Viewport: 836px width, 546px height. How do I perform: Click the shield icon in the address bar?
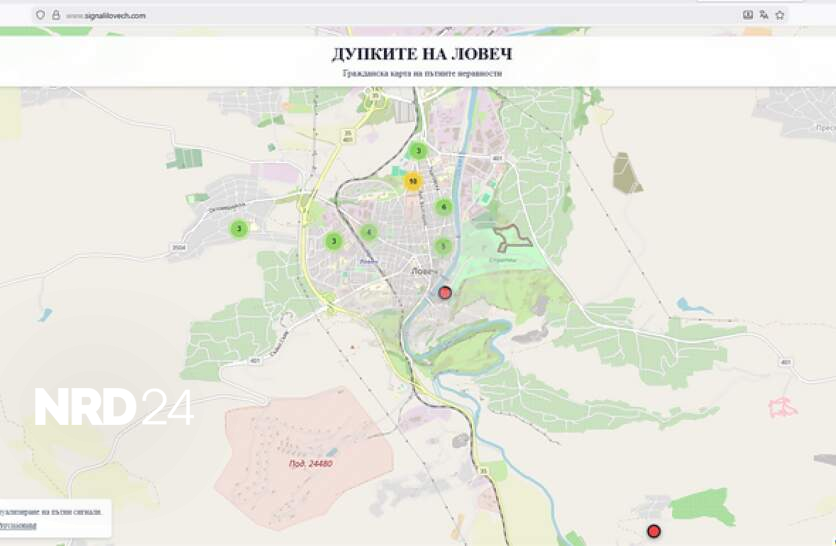pyautogui.click(x=40, y=15)
